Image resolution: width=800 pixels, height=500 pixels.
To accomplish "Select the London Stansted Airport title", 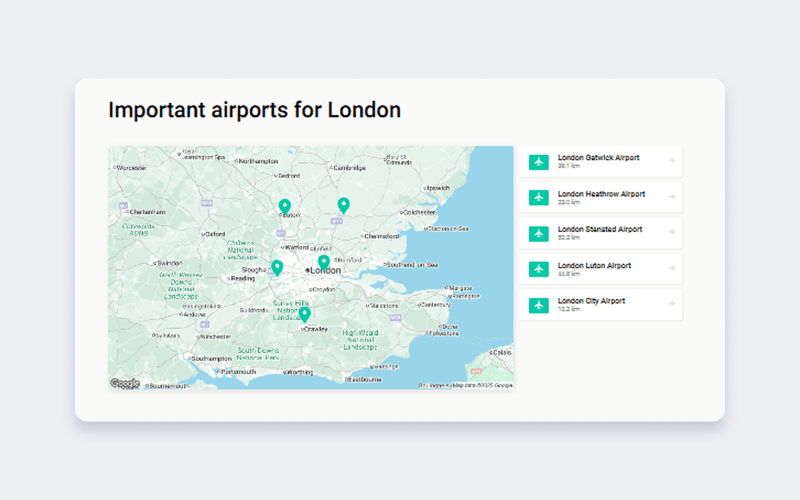I will click(x=600, y=229).
